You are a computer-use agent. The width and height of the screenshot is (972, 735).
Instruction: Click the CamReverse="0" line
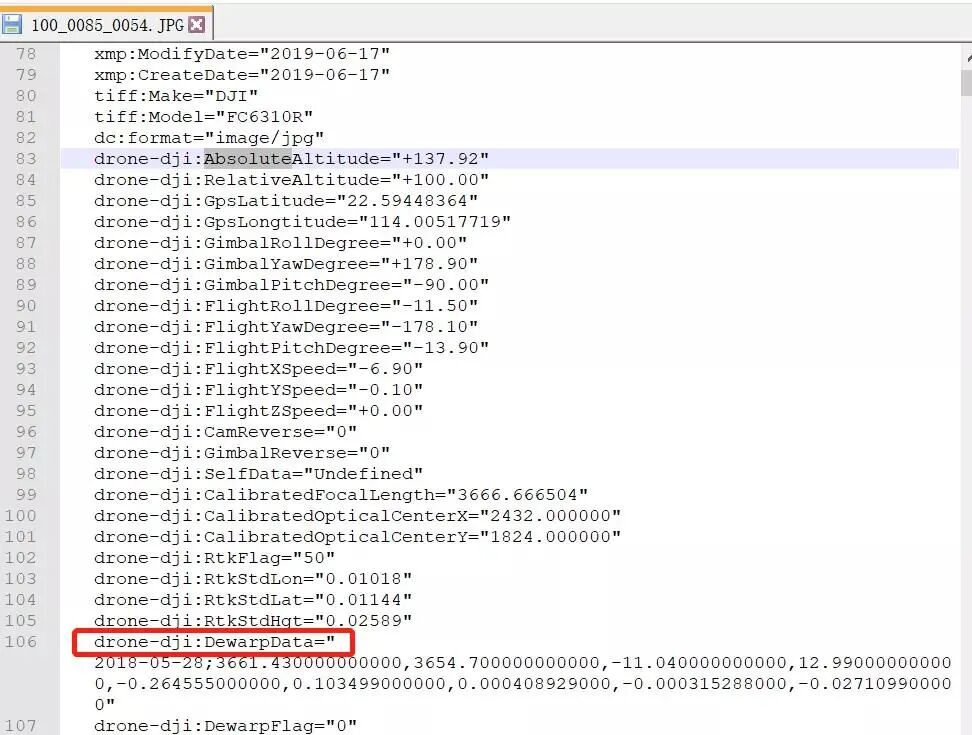226,432
